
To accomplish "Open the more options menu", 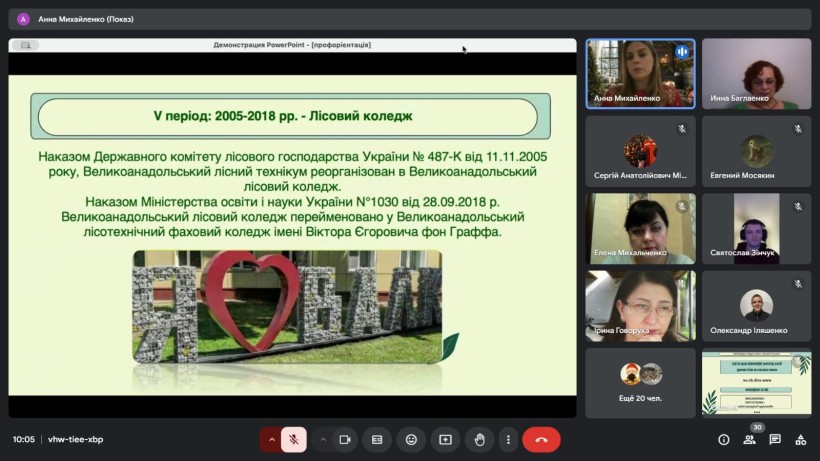I will (508, 440).
